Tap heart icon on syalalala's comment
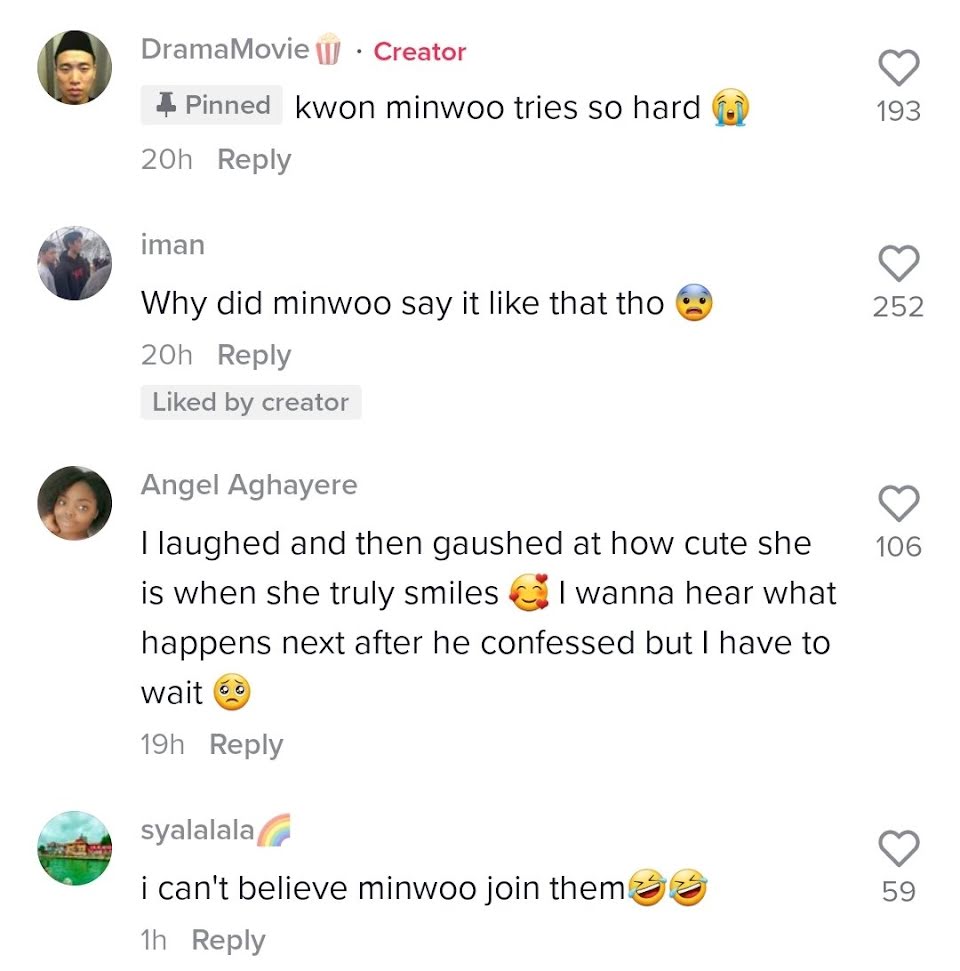This screenshot has height=971, width=960. pyautogui.click(x=898, y=848)
